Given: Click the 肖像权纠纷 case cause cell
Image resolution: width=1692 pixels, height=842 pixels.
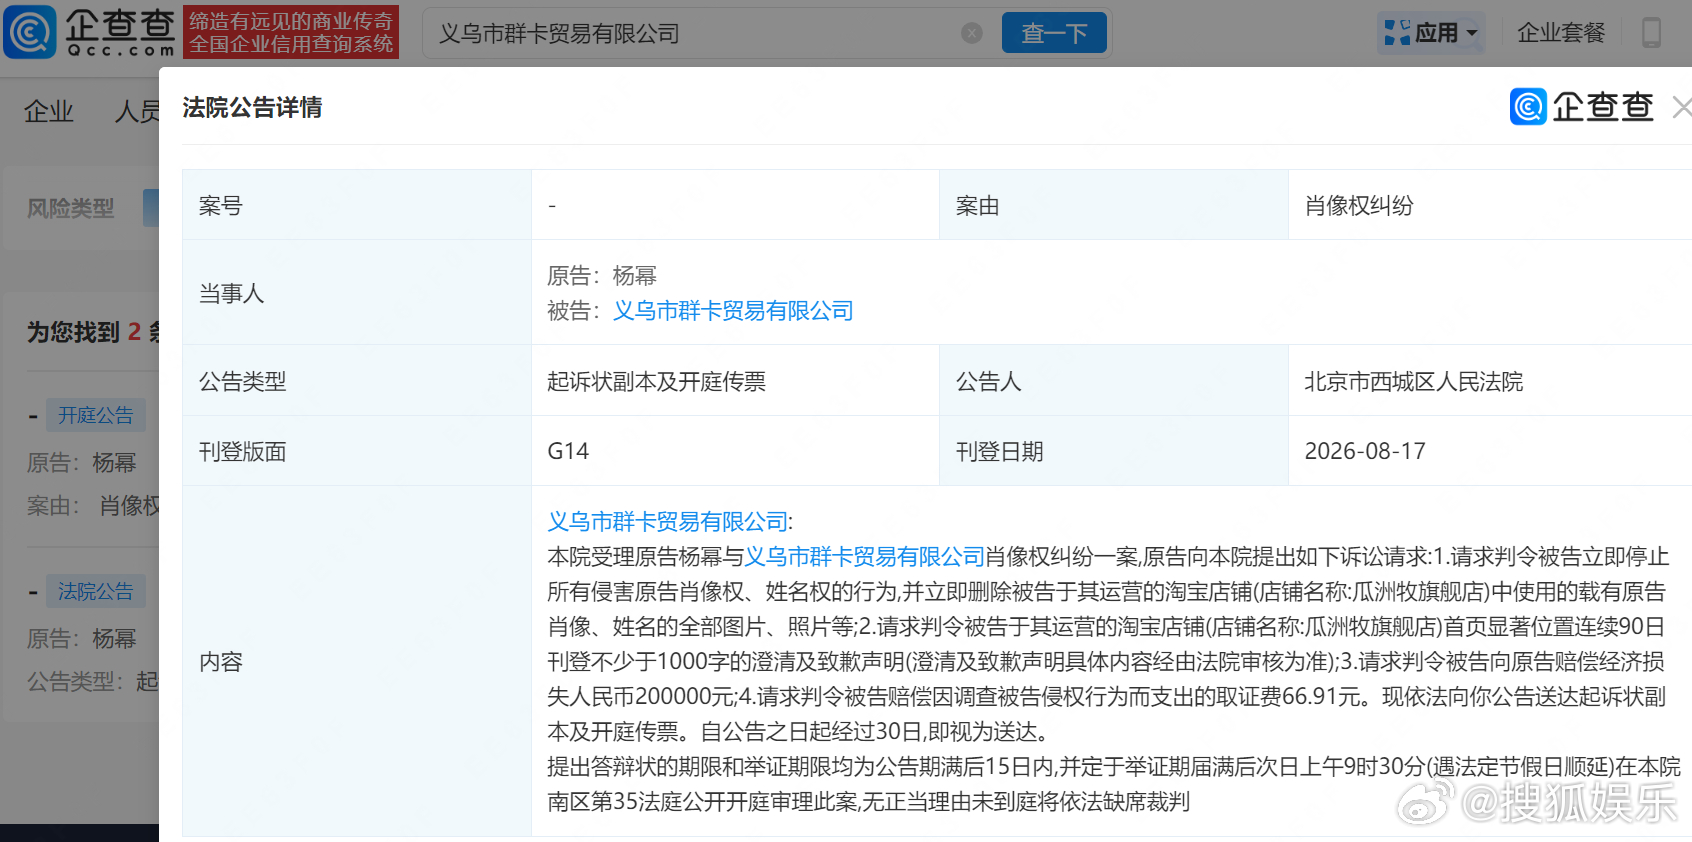Looking at the screenshot, I should [x=1359, y=205].
